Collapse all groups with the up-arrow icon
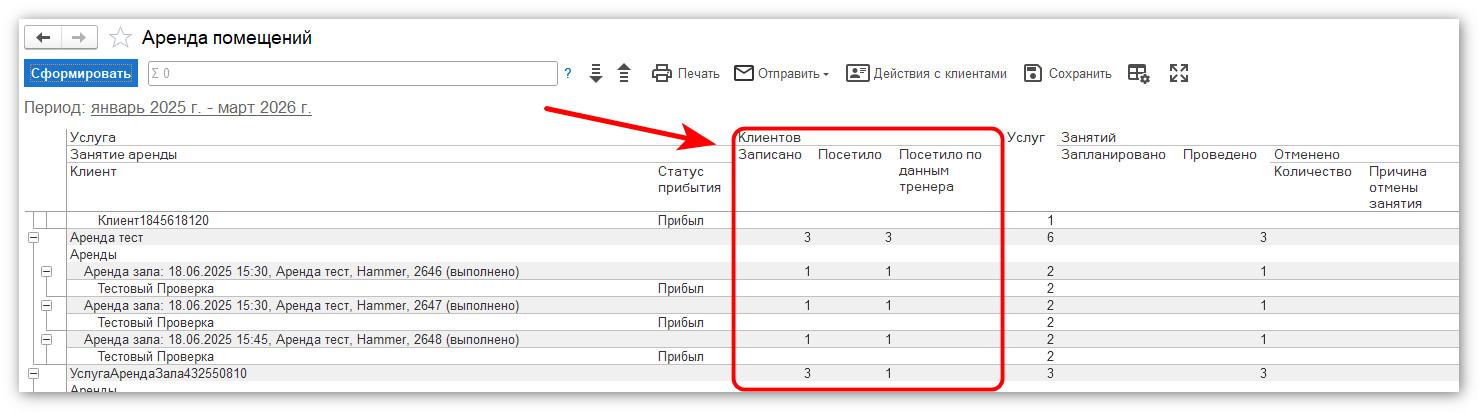The width and height of the screenshot is (1479, 412). (x=624, y=73)
